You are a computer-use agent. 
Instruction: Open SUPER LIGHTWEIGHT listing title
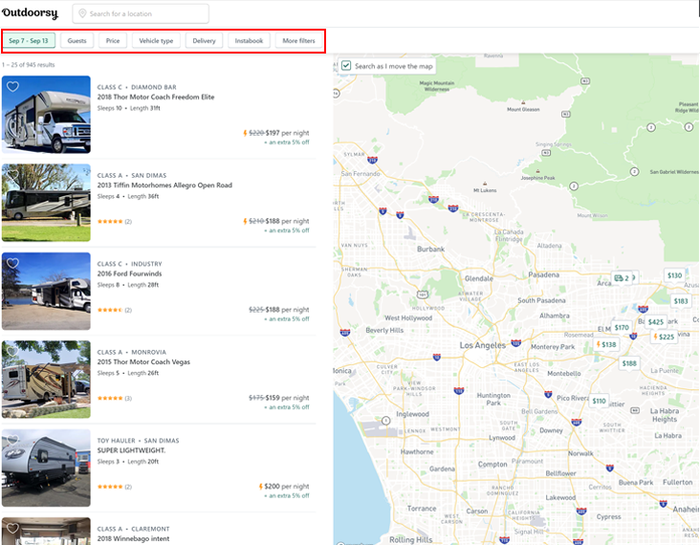click(131, 450)
